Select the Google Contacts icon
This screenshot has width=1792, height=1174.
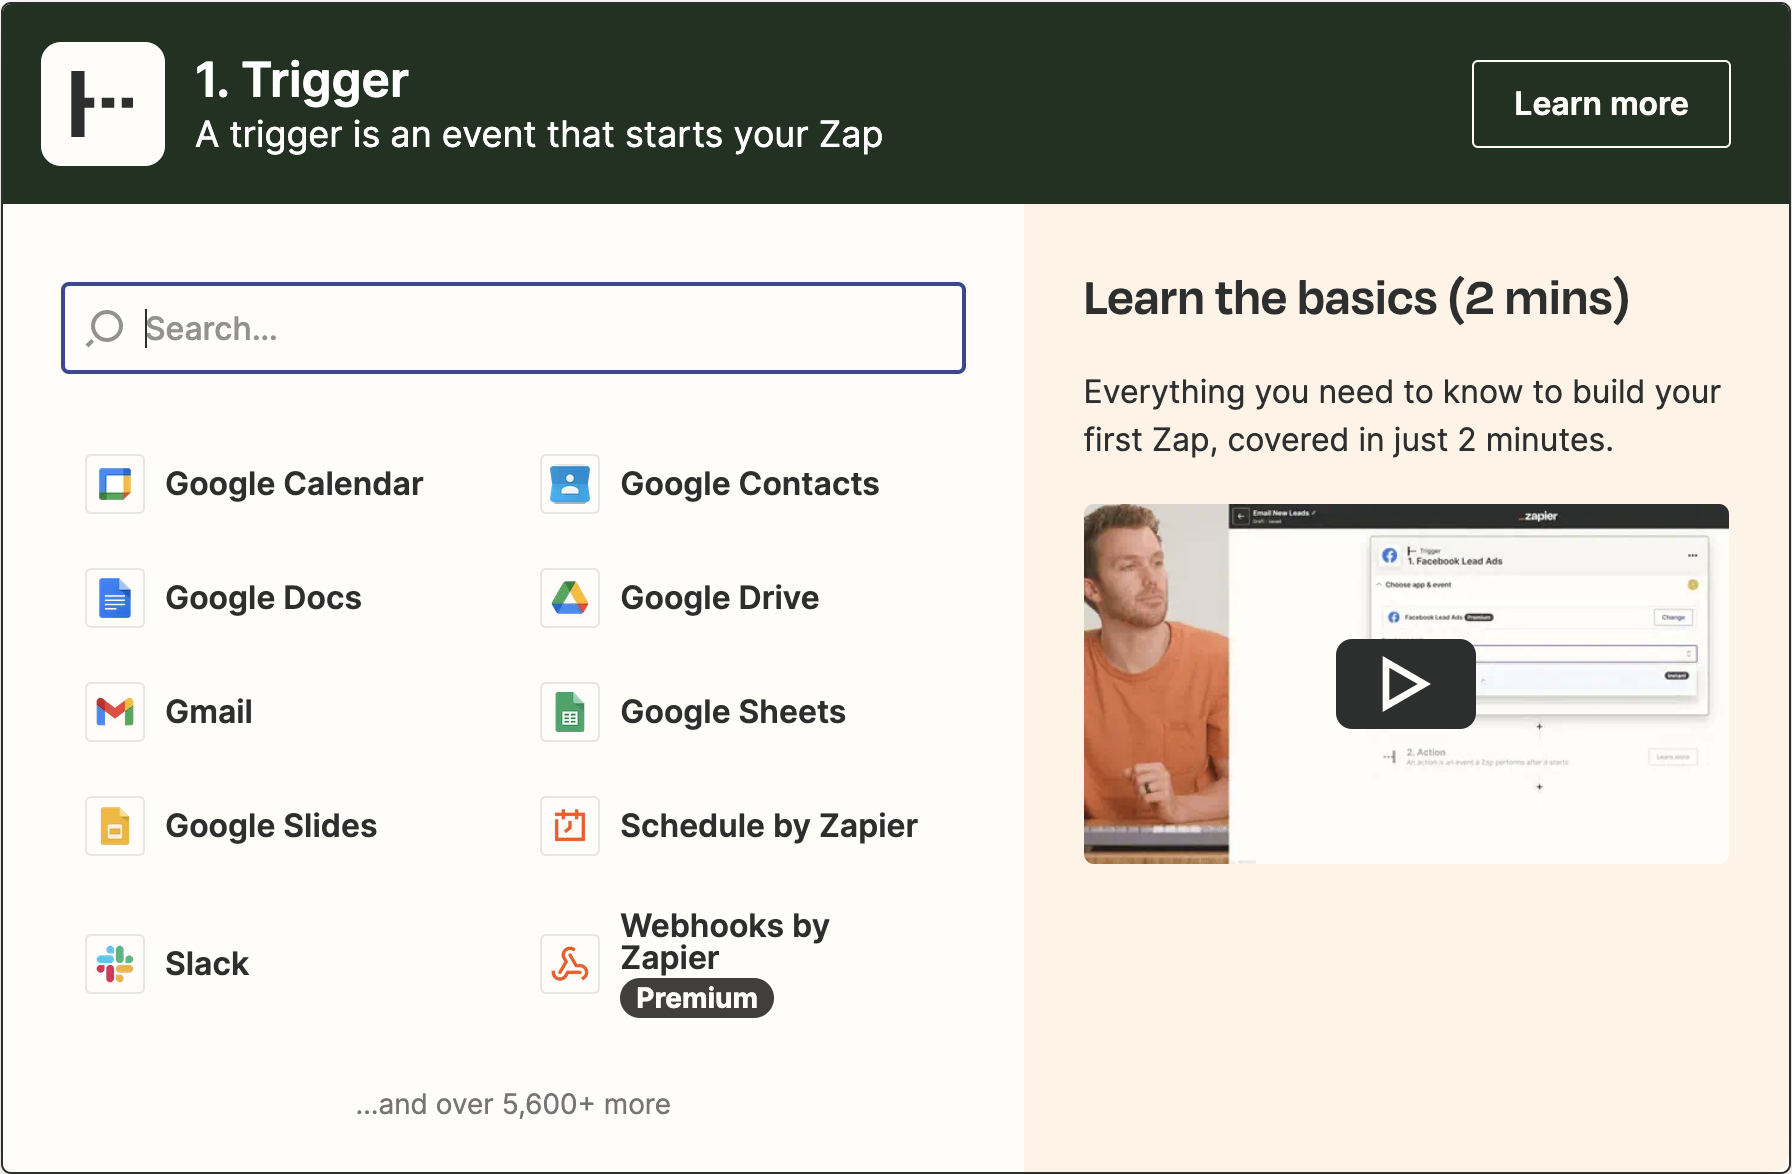click(x=570, y=484)
